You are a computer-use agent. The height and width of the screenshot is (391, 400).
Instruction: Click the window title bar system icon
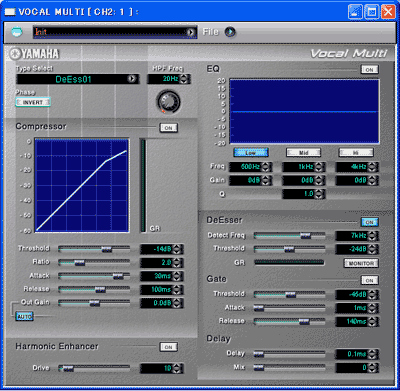10,12
